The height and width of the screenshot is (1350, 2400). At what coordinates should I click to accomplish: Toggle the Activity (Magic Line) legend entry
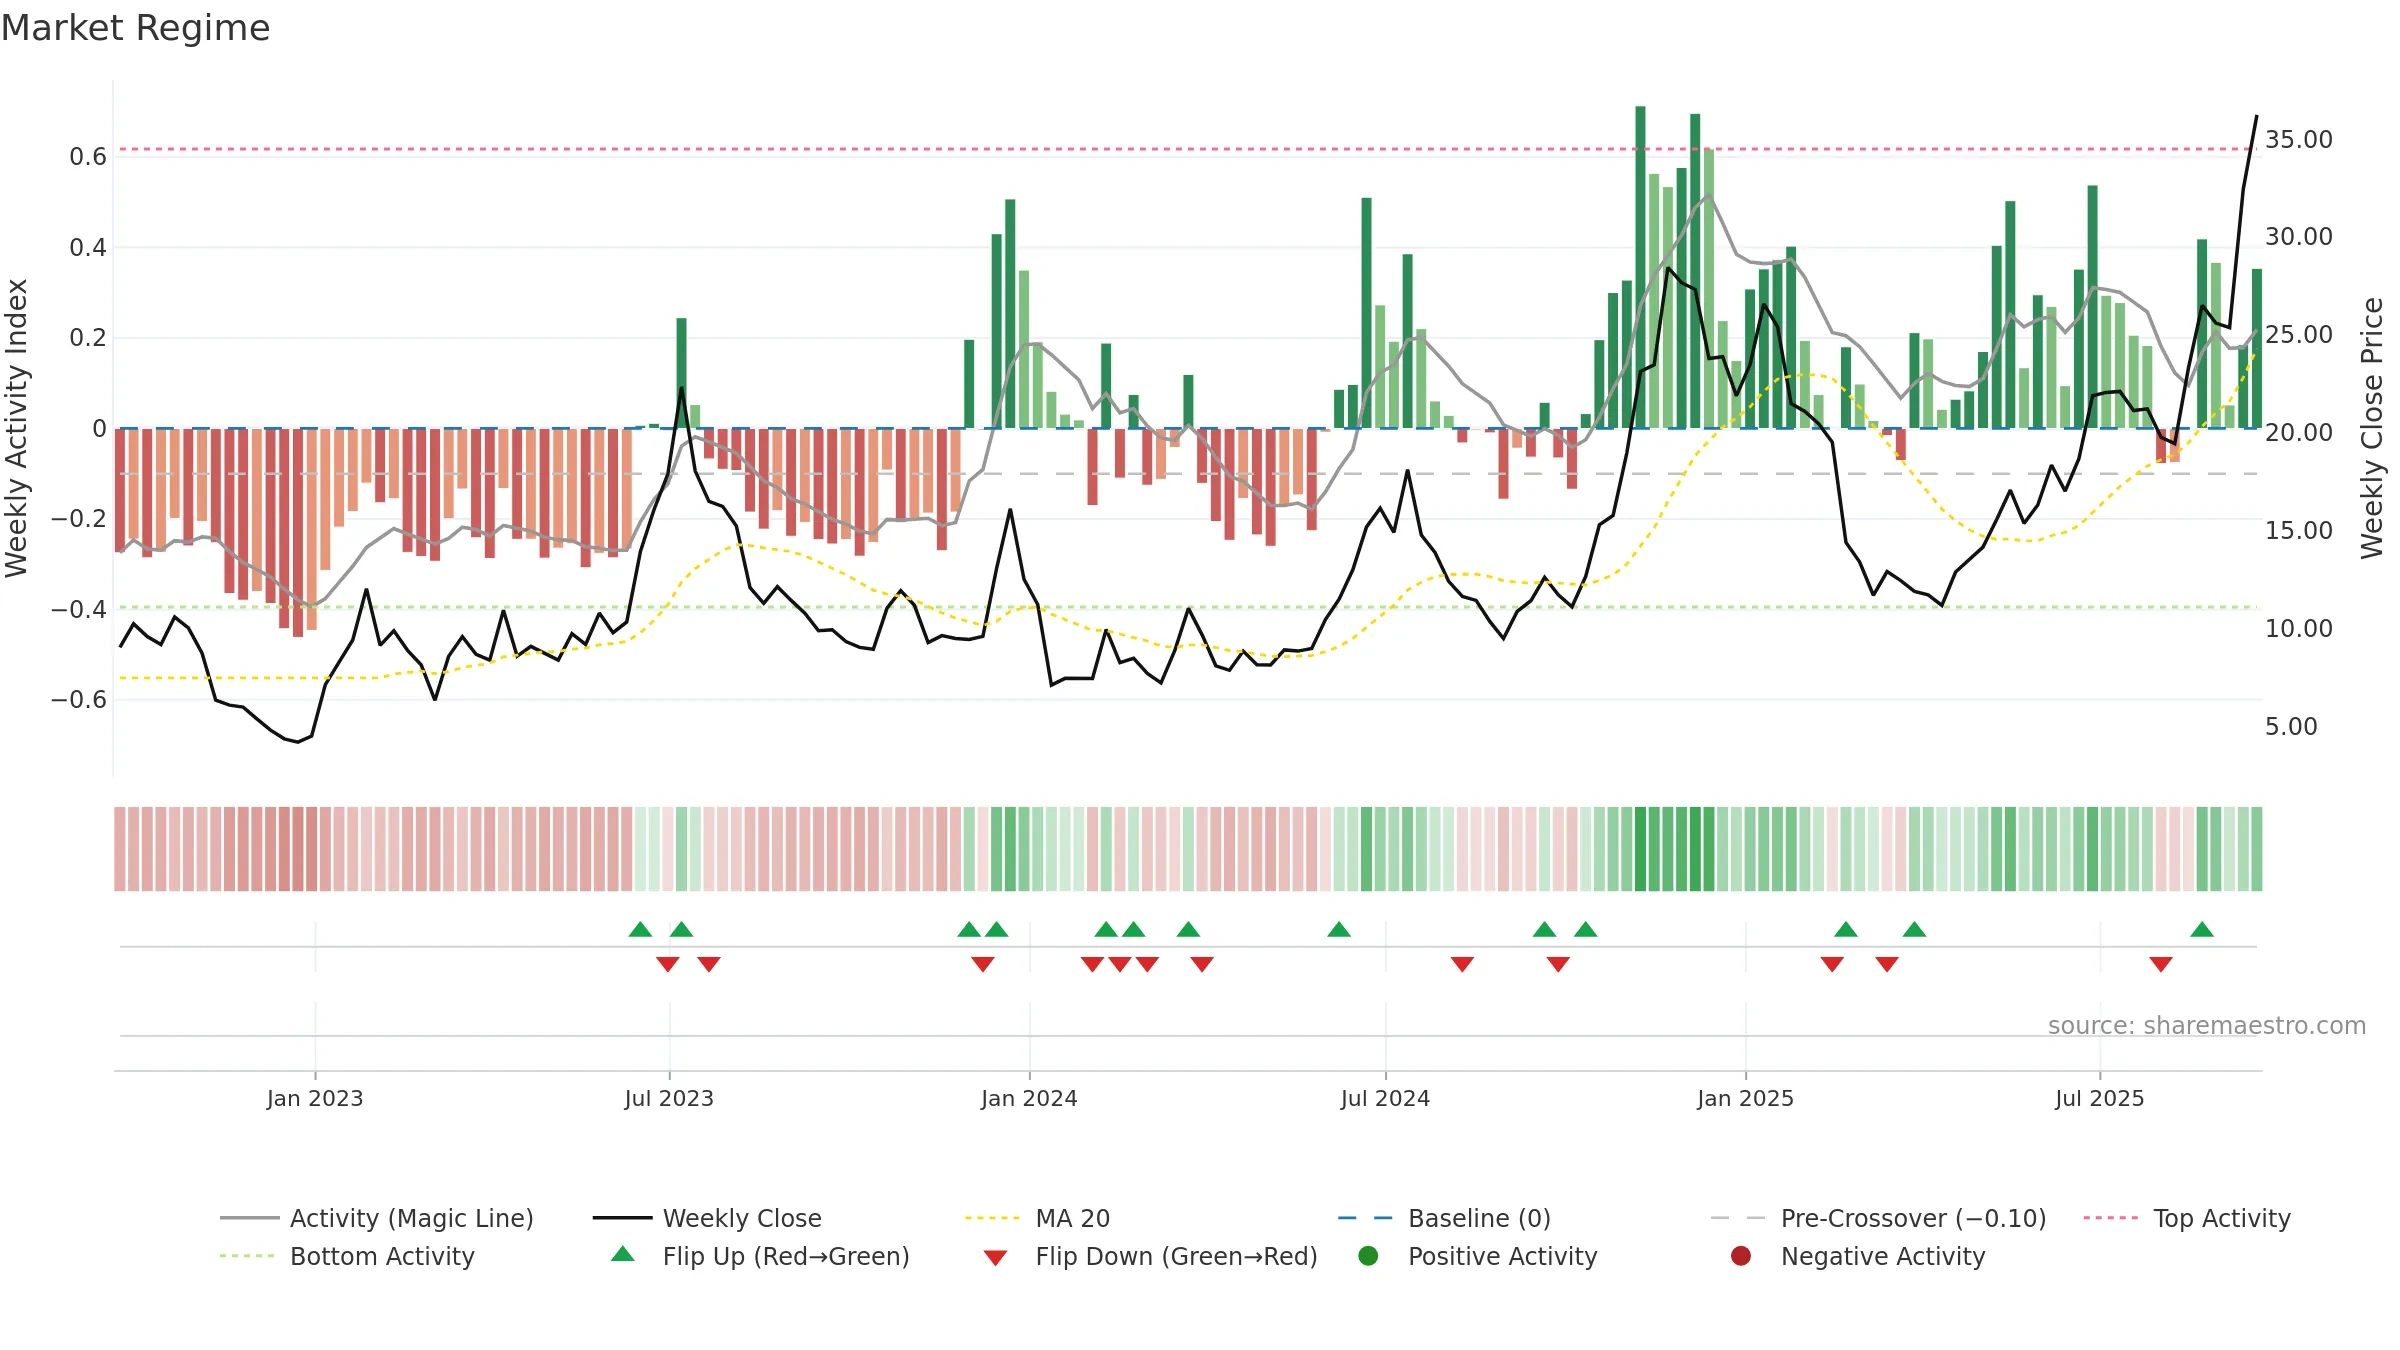[377, 1218]
